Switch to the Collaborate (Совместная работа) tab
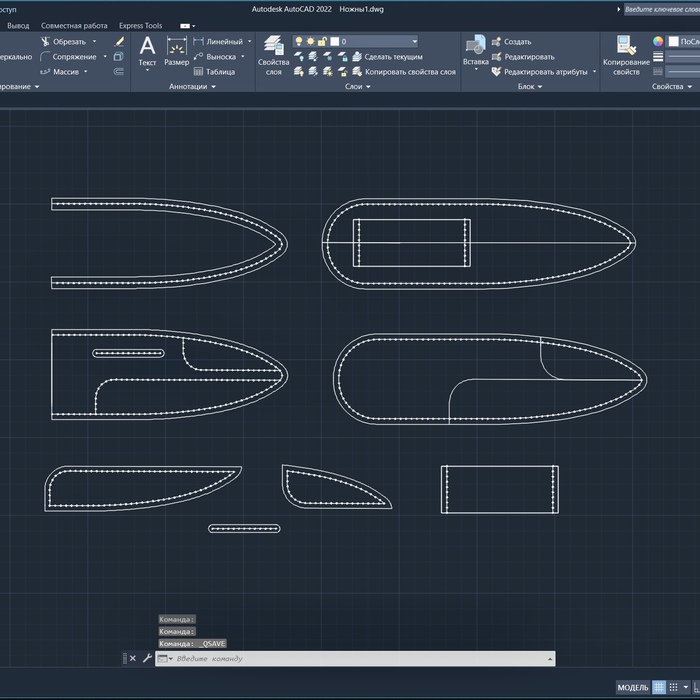This screenshot has width=700, height=700. 74,25
